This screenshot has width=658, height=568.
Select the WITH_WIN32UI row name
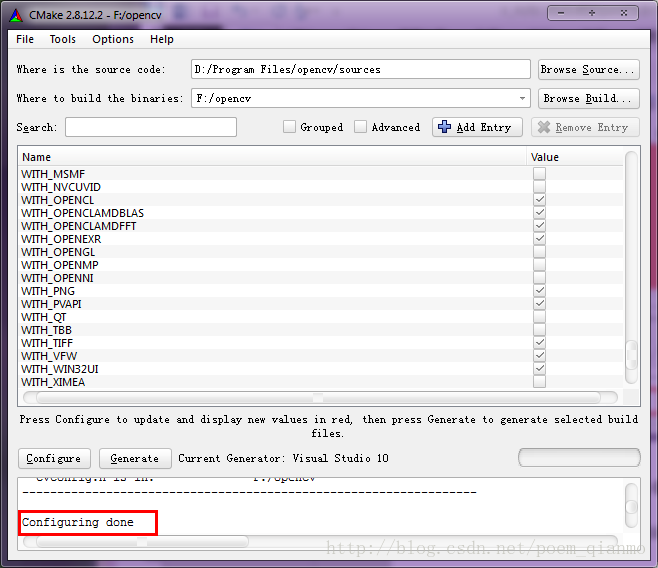pyautogui.click(x=60, y=369)
